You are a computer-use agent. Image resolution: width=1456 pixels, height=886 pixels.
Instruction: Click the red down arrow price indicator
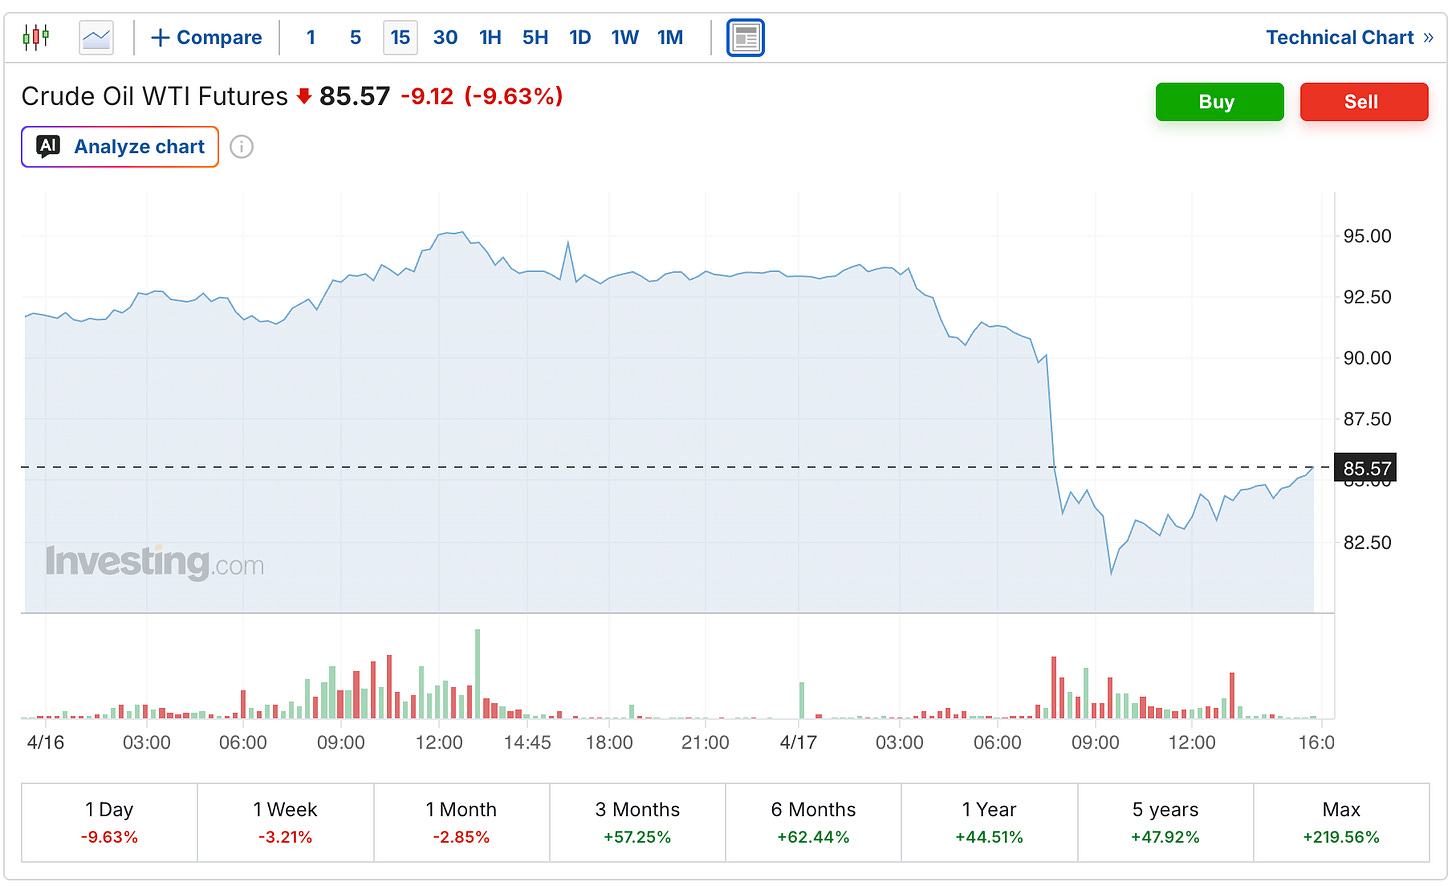(x=304, y=97)
